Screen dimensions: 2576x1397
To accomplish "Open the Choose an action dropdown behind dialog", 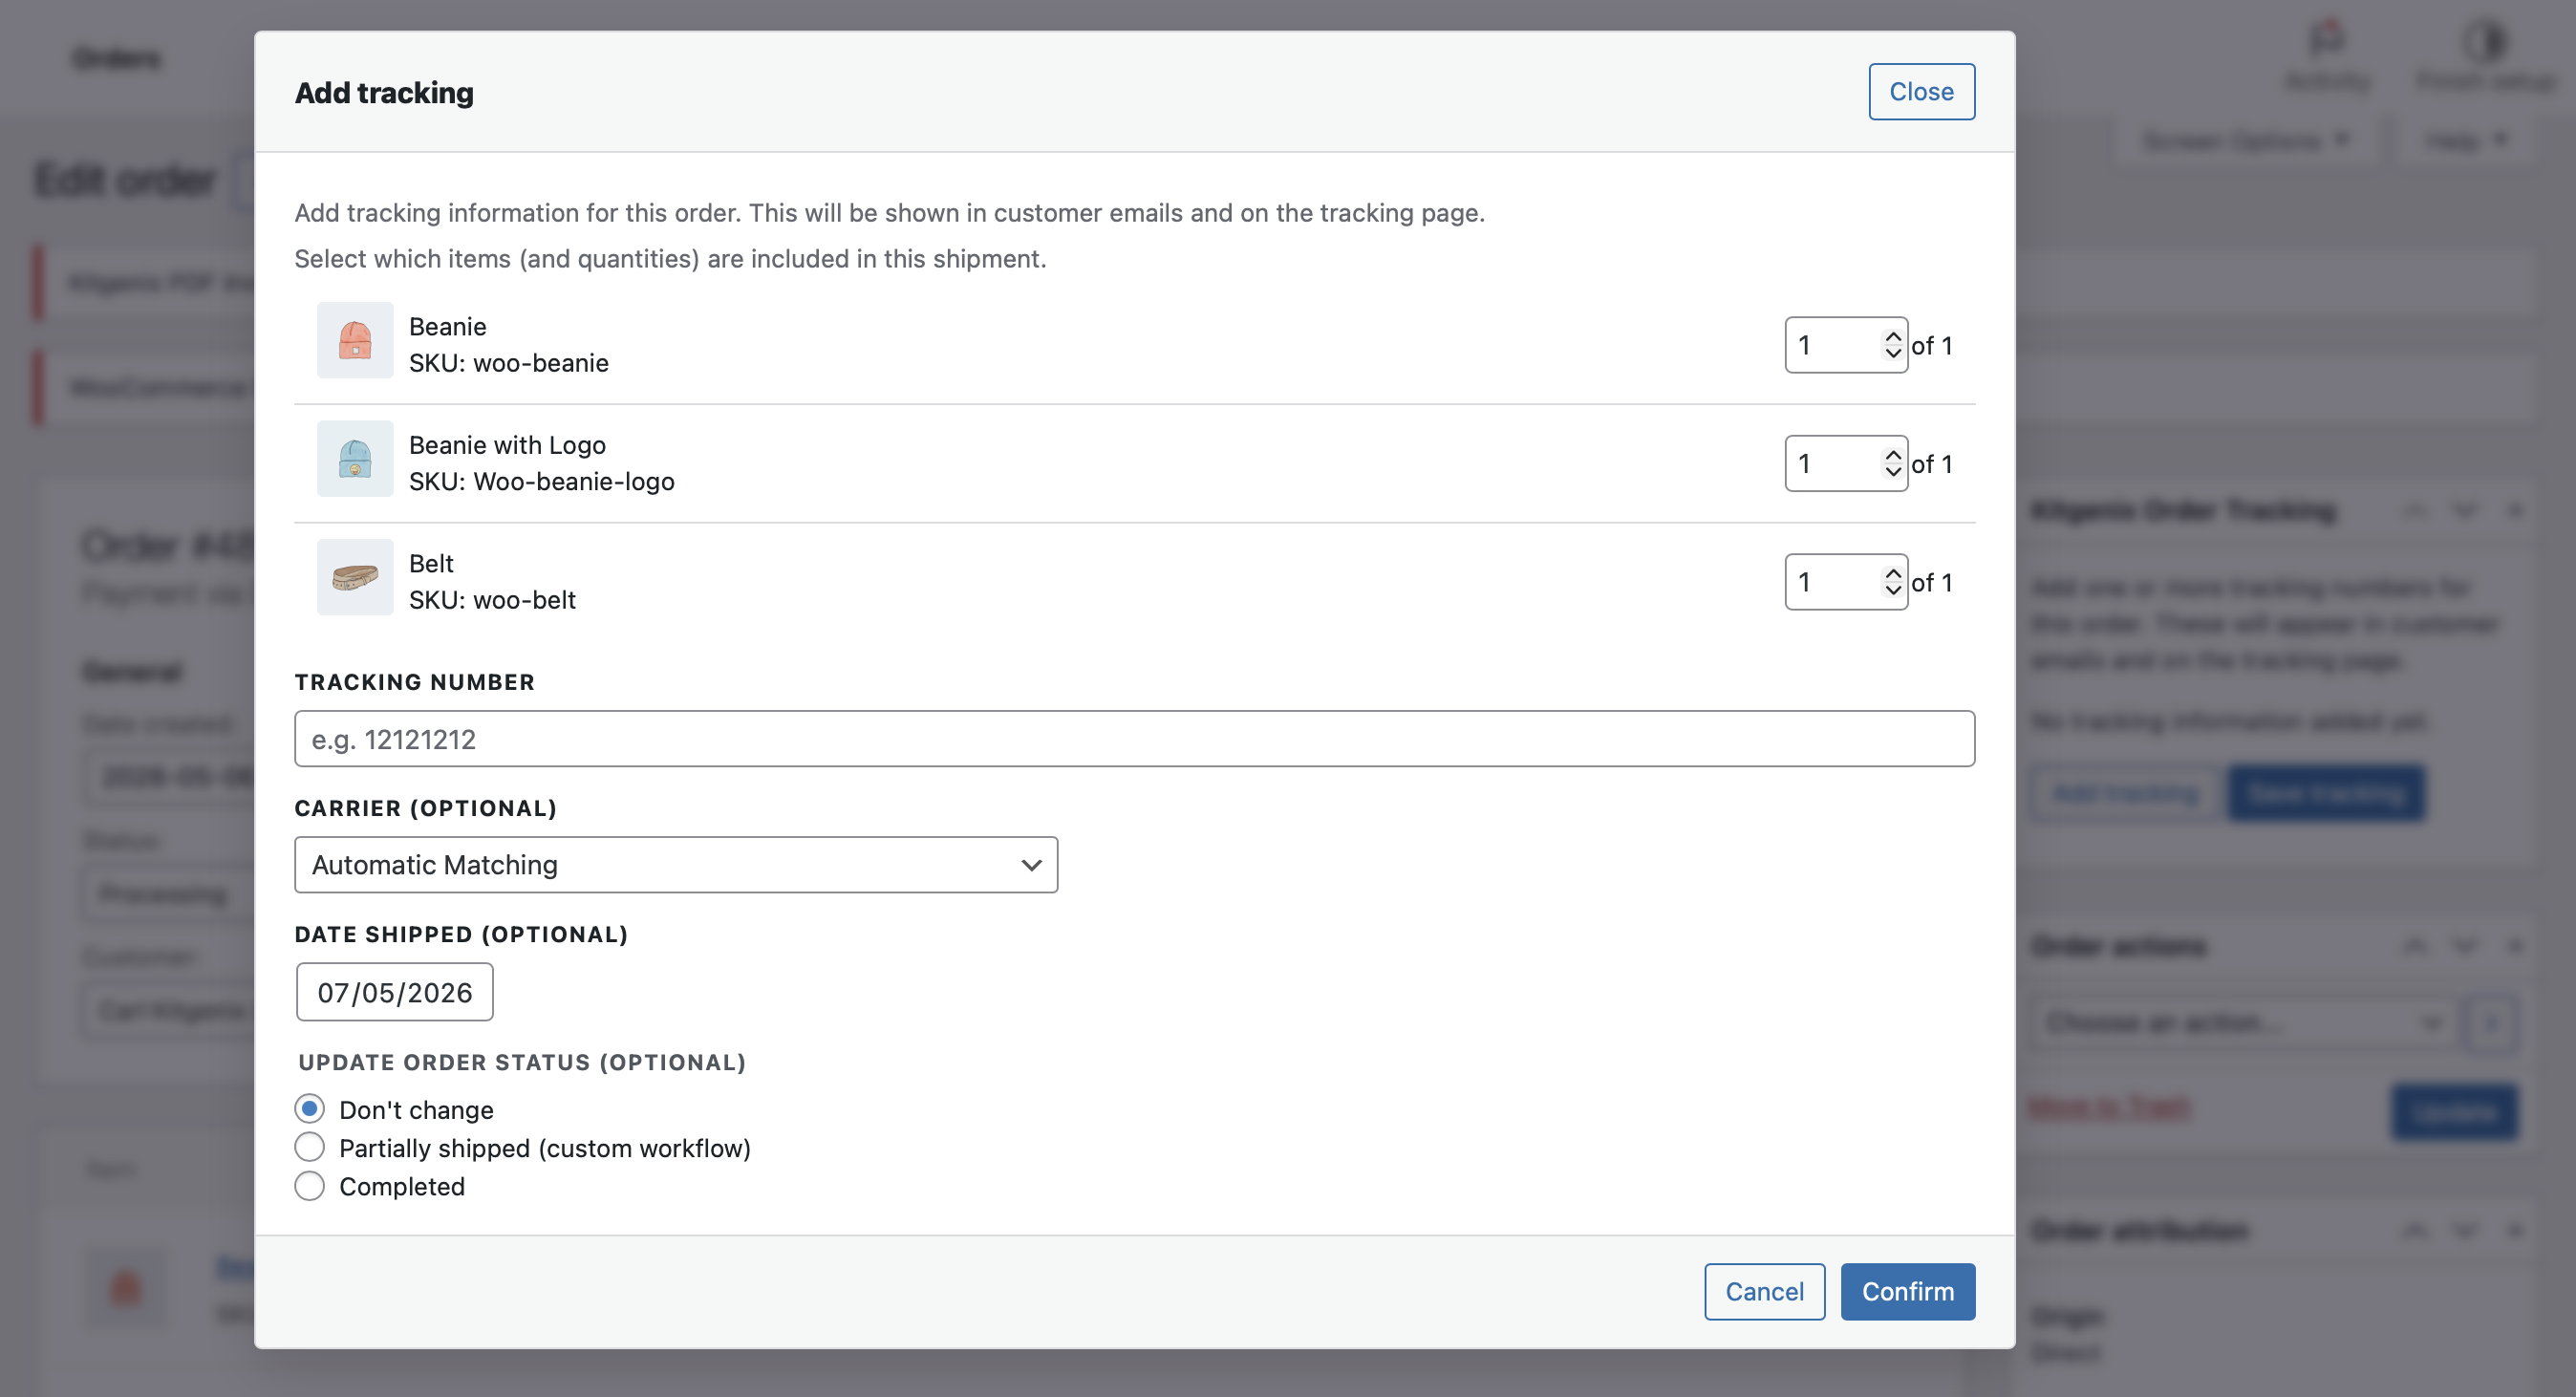I will click(2244, 1022).
